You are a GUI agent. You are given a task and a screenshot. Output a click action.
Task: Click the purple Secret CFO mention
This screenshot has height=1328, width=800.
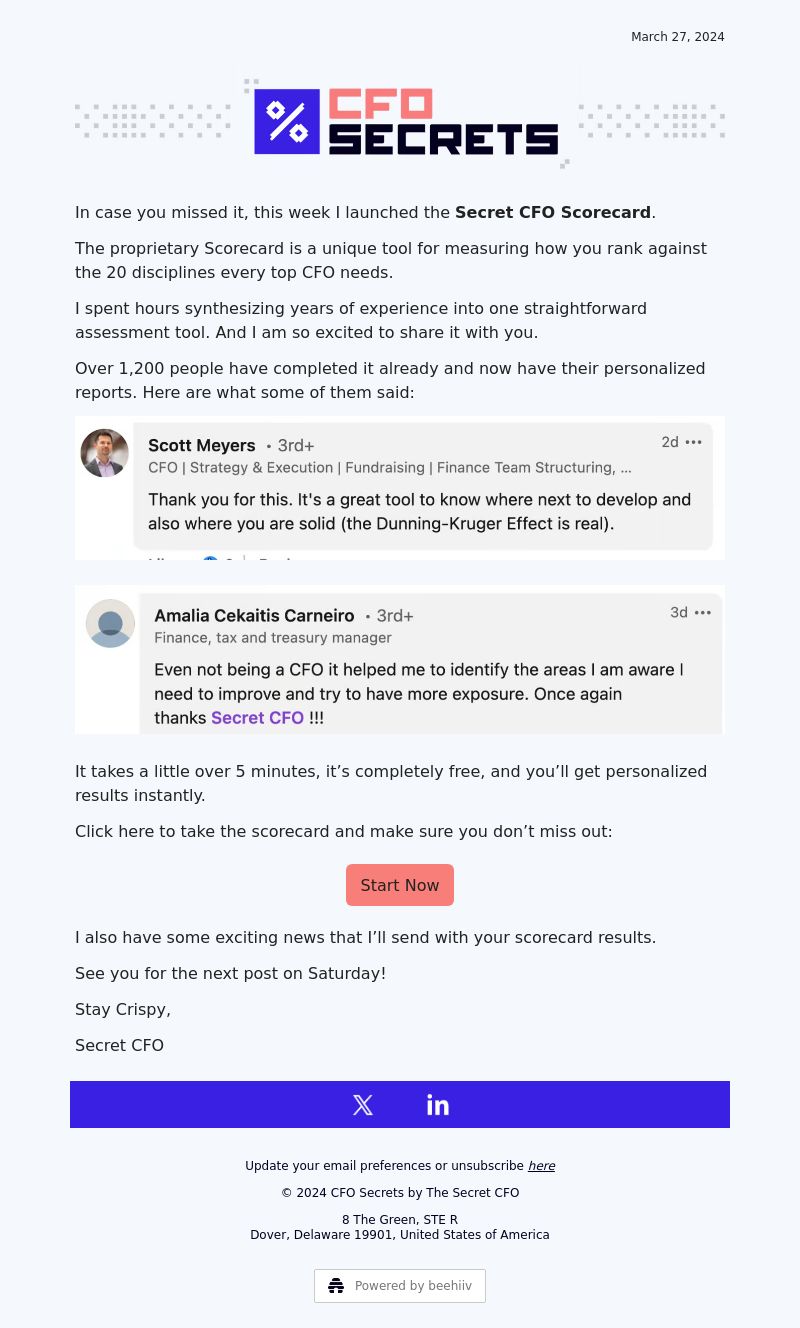(x=257, y=718)
